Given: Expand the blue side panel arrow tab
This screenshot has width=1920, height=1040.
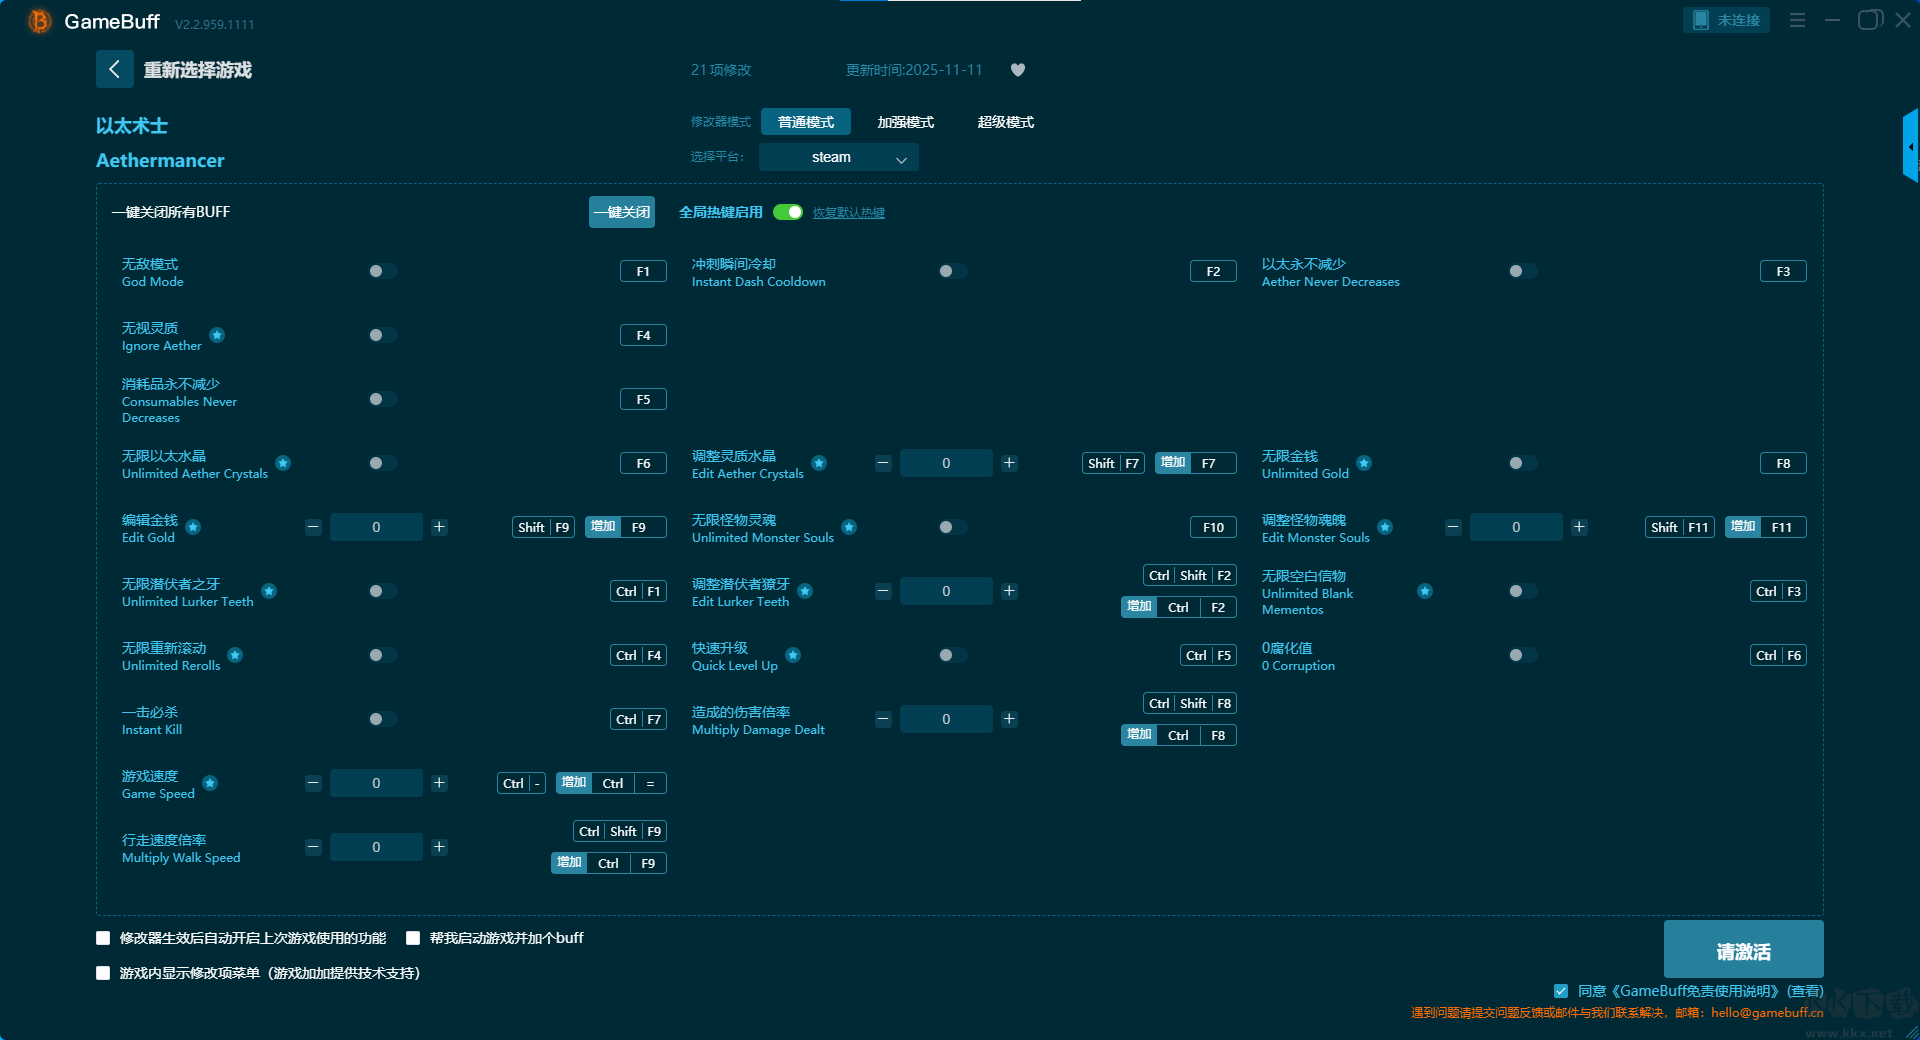Looking at the screenshot, I should click(1910, 147).
